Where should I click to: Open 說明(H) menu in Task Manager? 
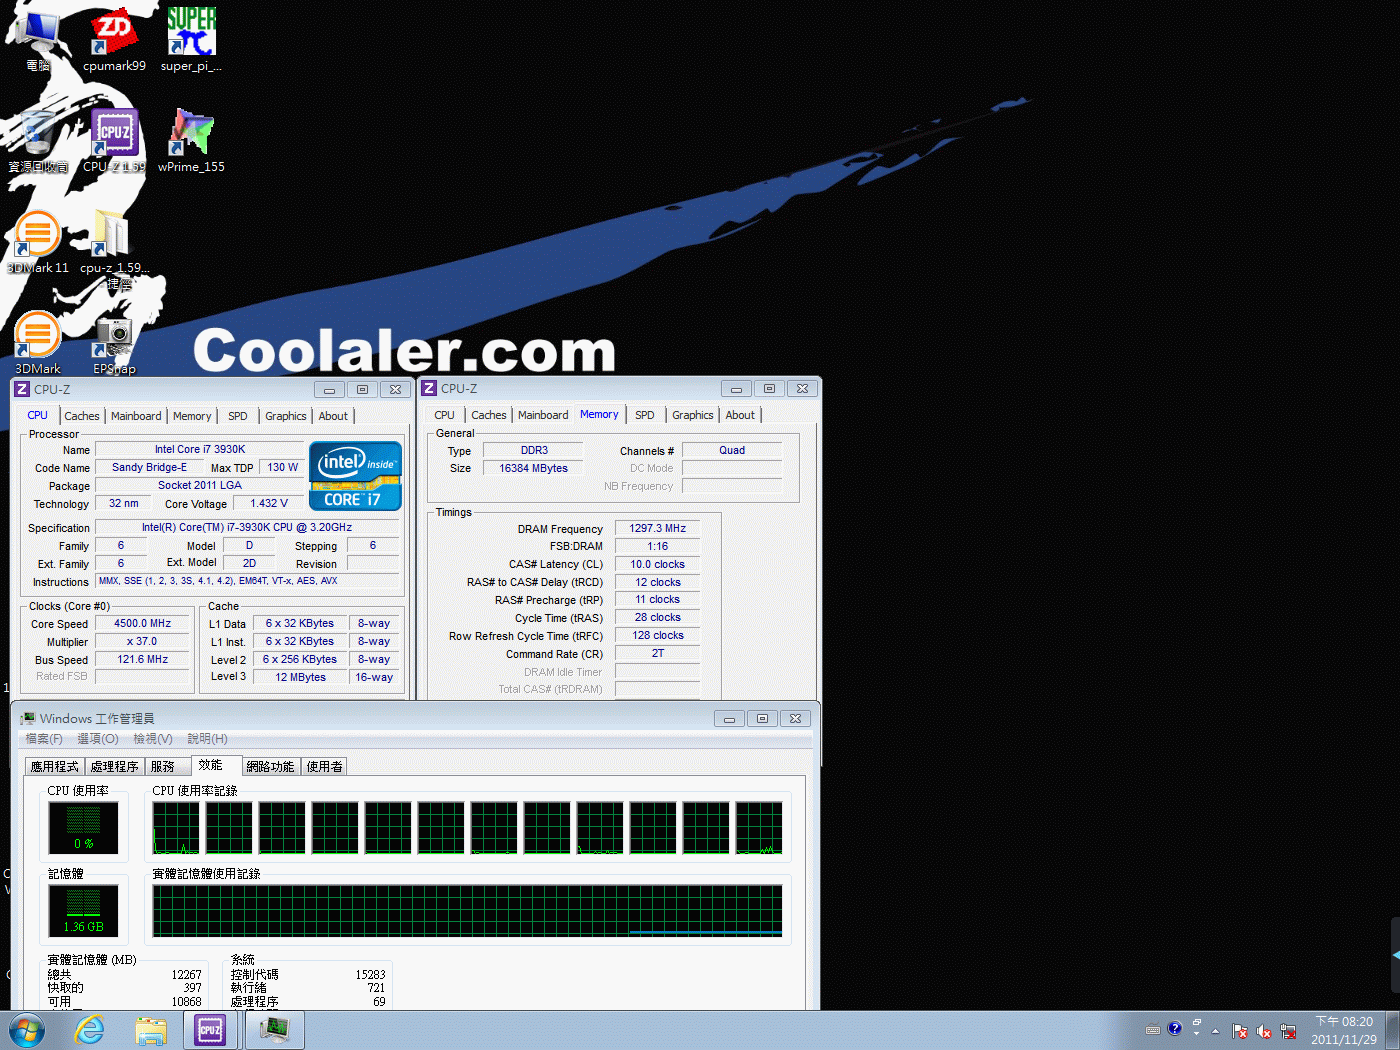(208, 739)
